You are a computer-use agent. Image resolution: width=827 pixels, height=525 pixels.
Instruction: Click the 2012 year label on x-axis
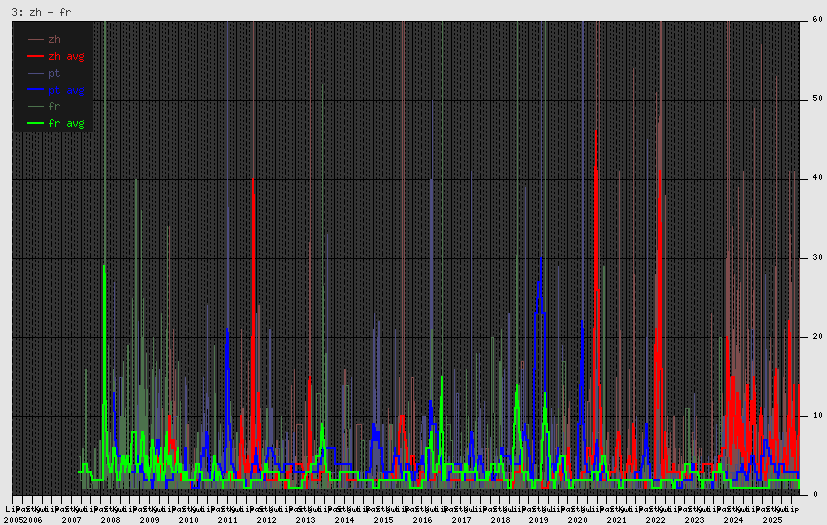coord(266,520)
